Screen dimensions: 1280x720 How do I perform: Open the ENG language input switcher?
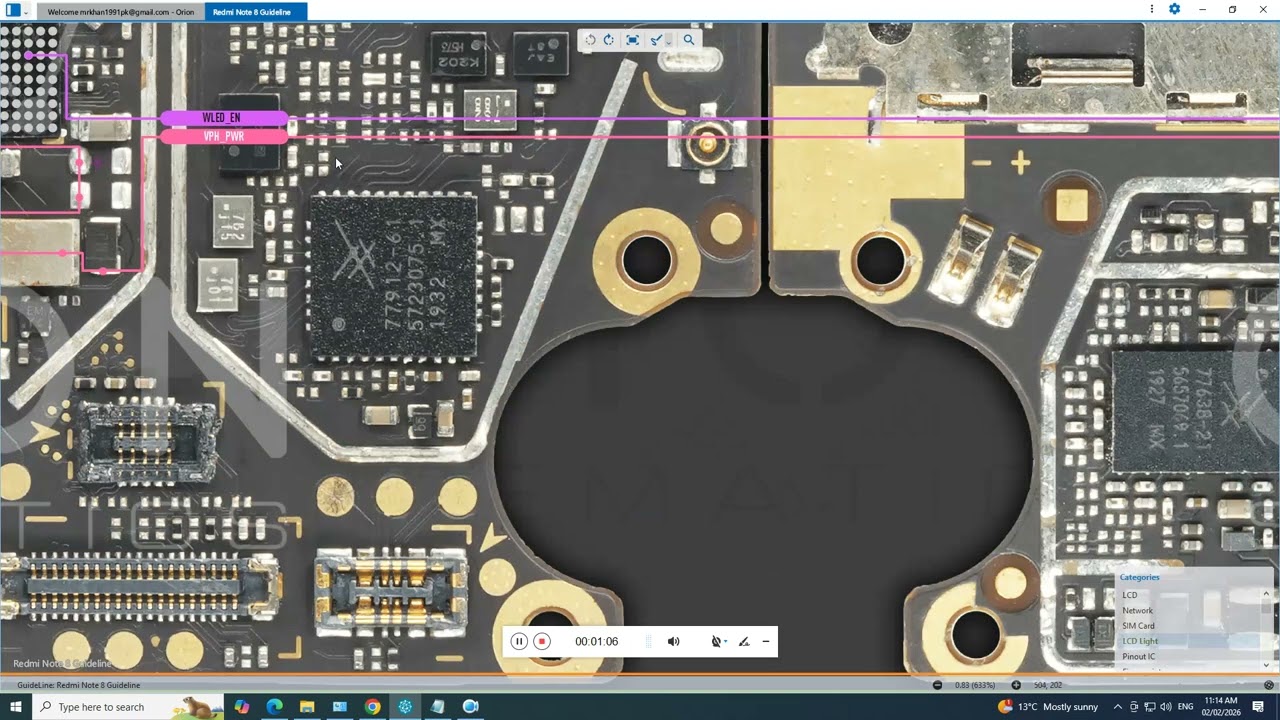tap(1186, 707)
